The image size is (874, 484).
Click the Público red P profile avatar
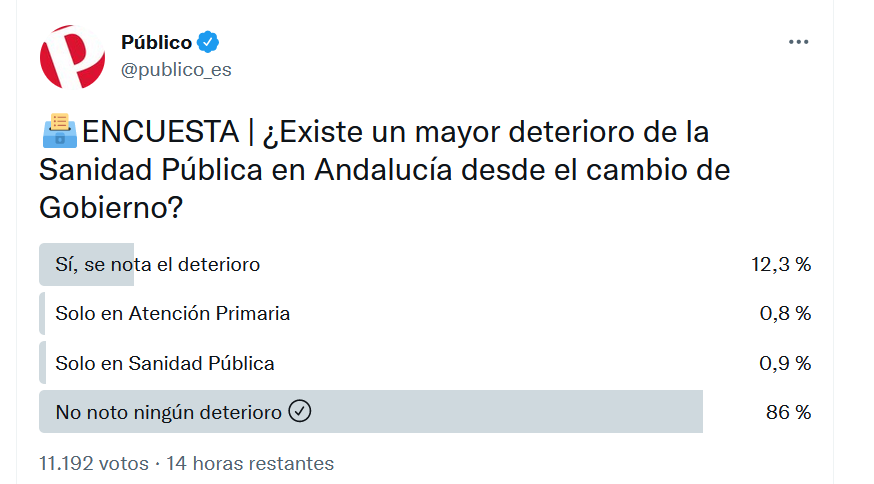click(72, 57)
